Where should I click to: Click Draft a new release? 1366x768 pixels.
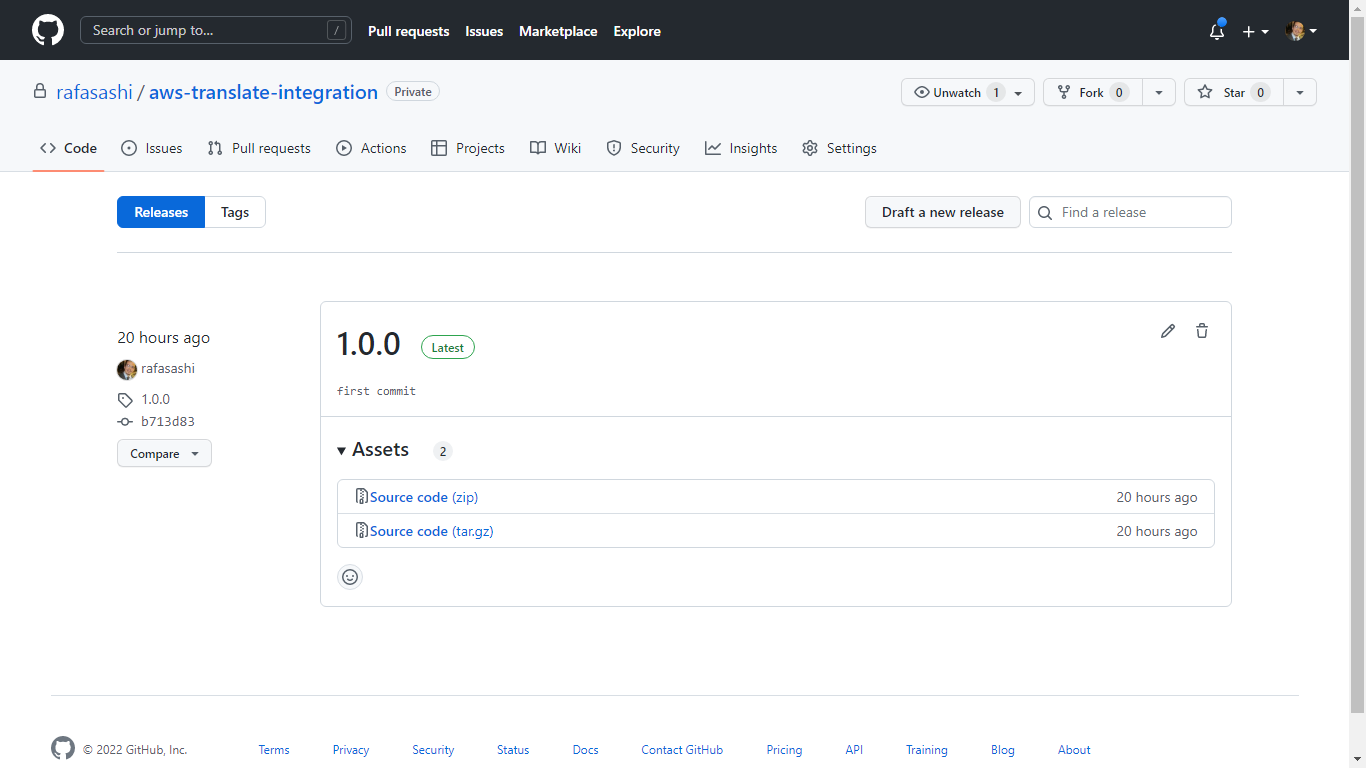click(x=943, y=212)
